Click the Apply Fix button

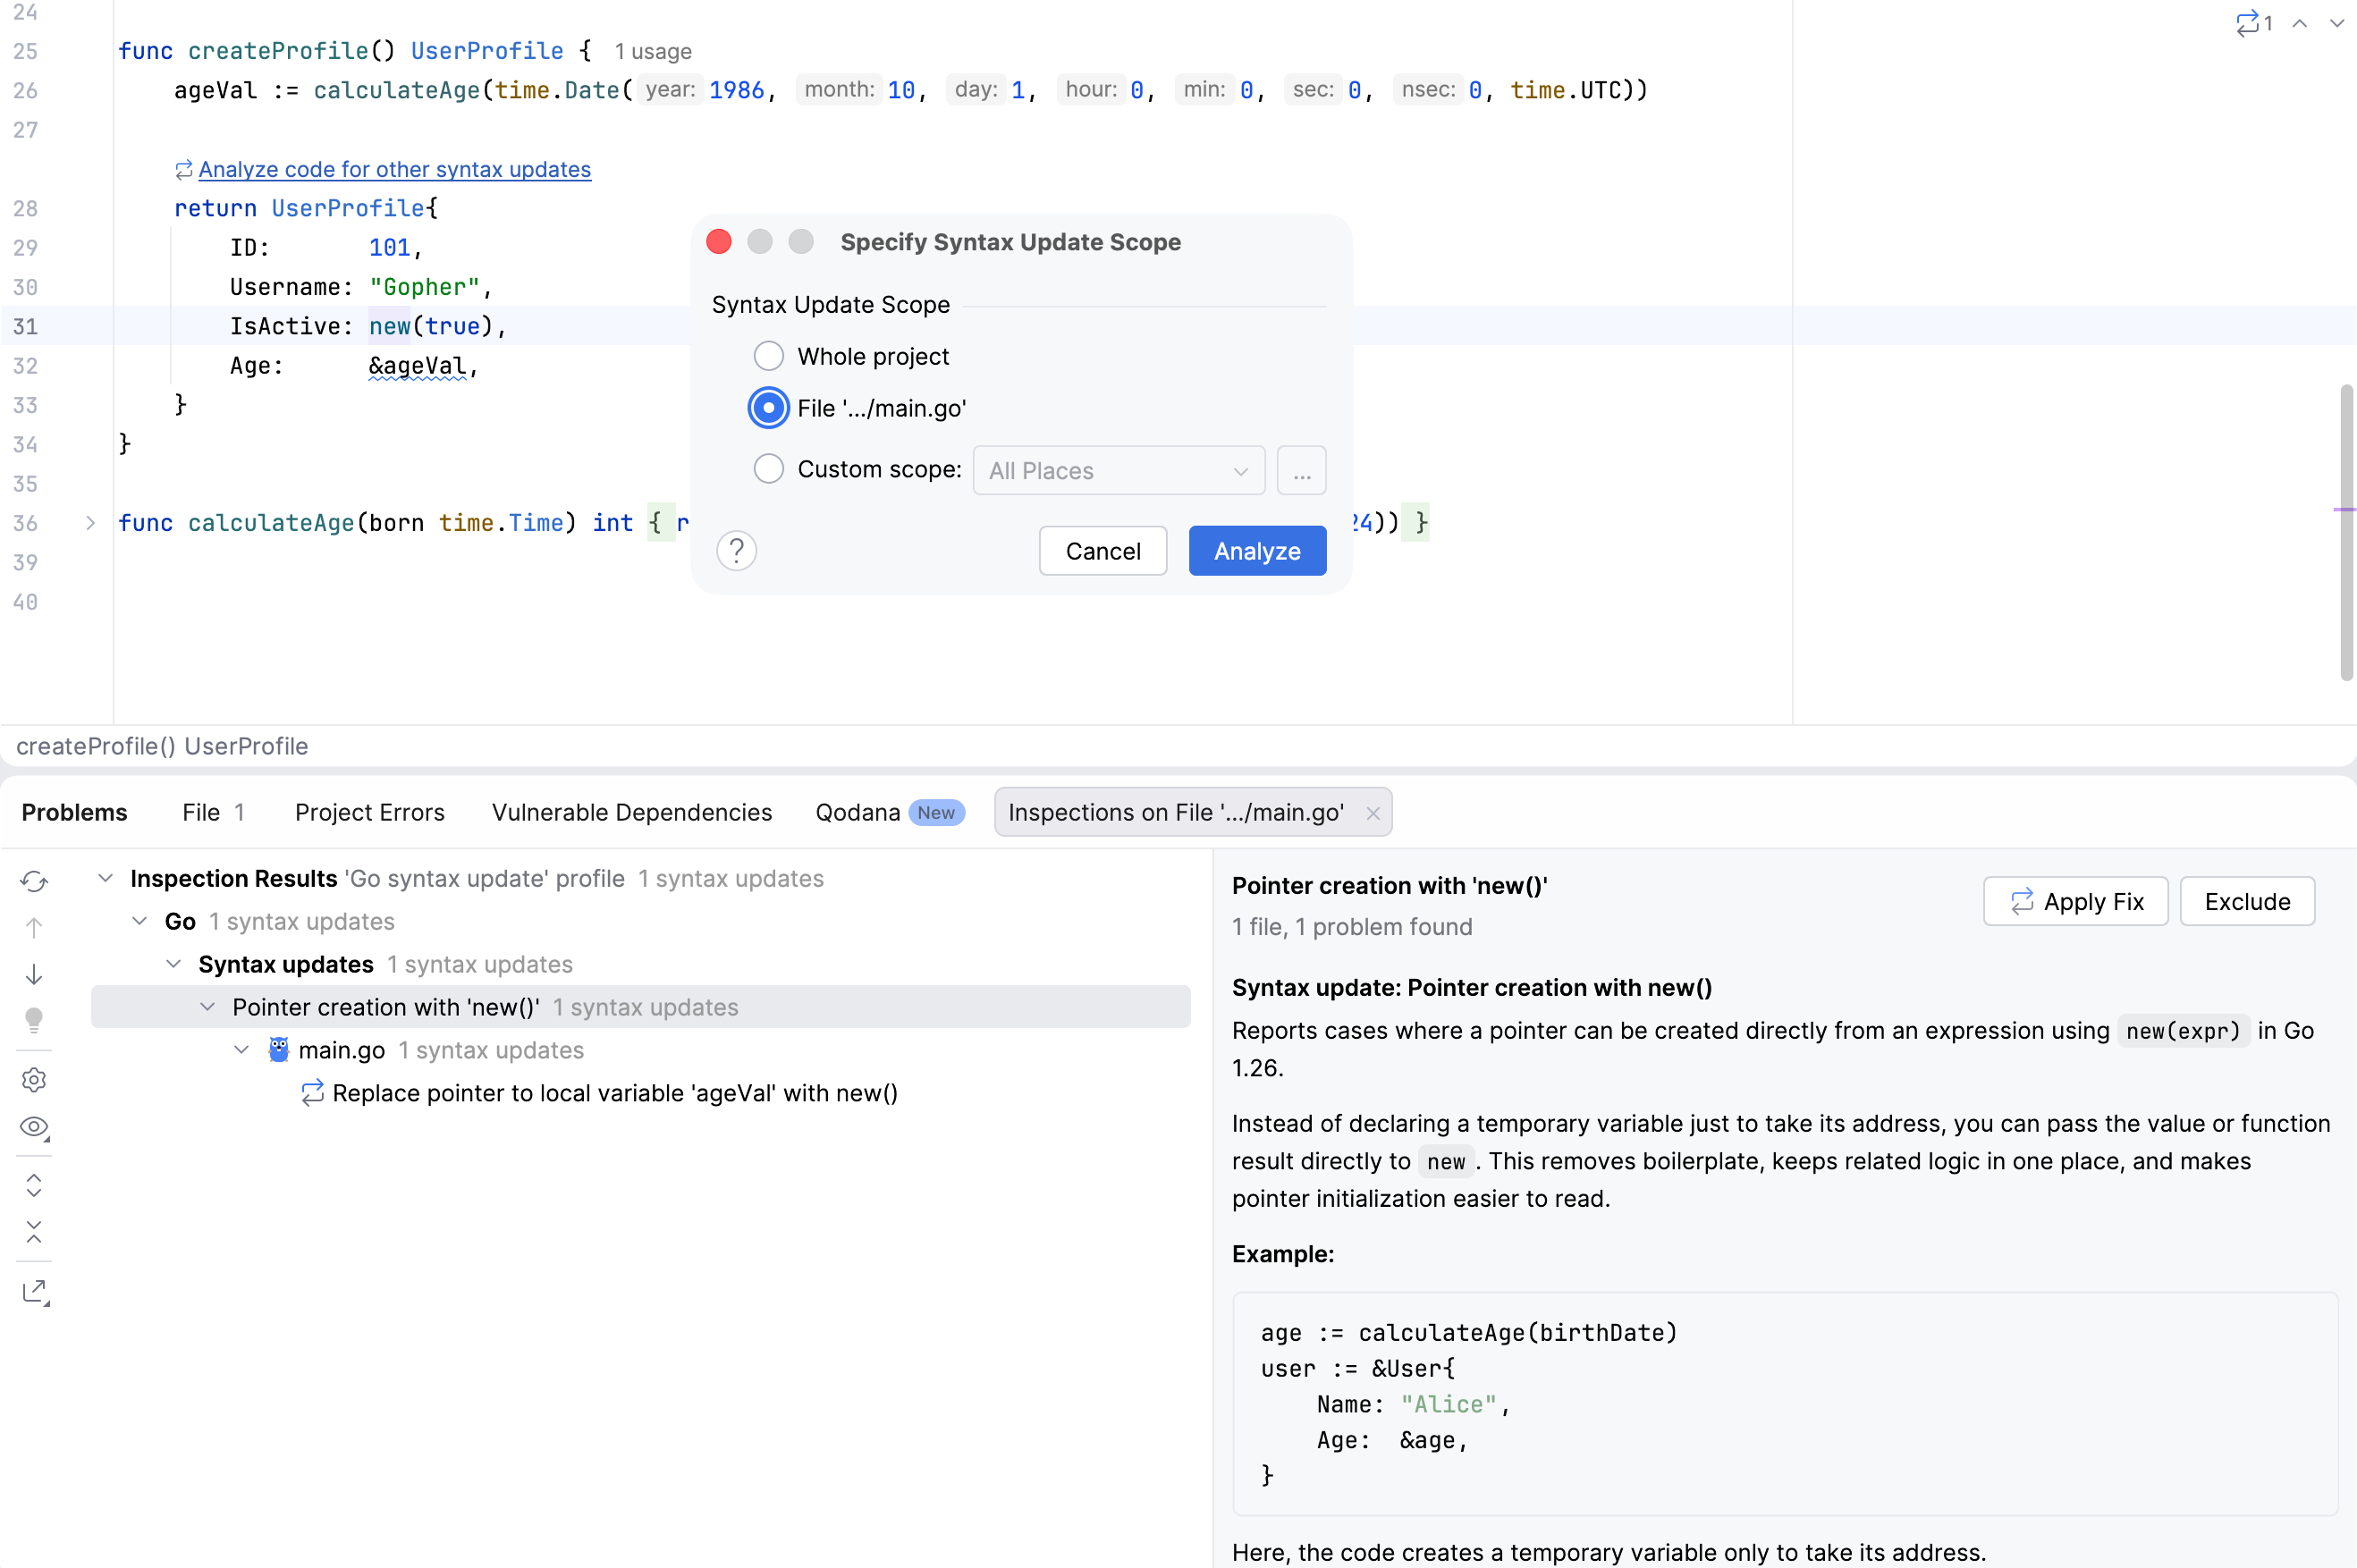pyautogui.click(x=2074, y=901)
